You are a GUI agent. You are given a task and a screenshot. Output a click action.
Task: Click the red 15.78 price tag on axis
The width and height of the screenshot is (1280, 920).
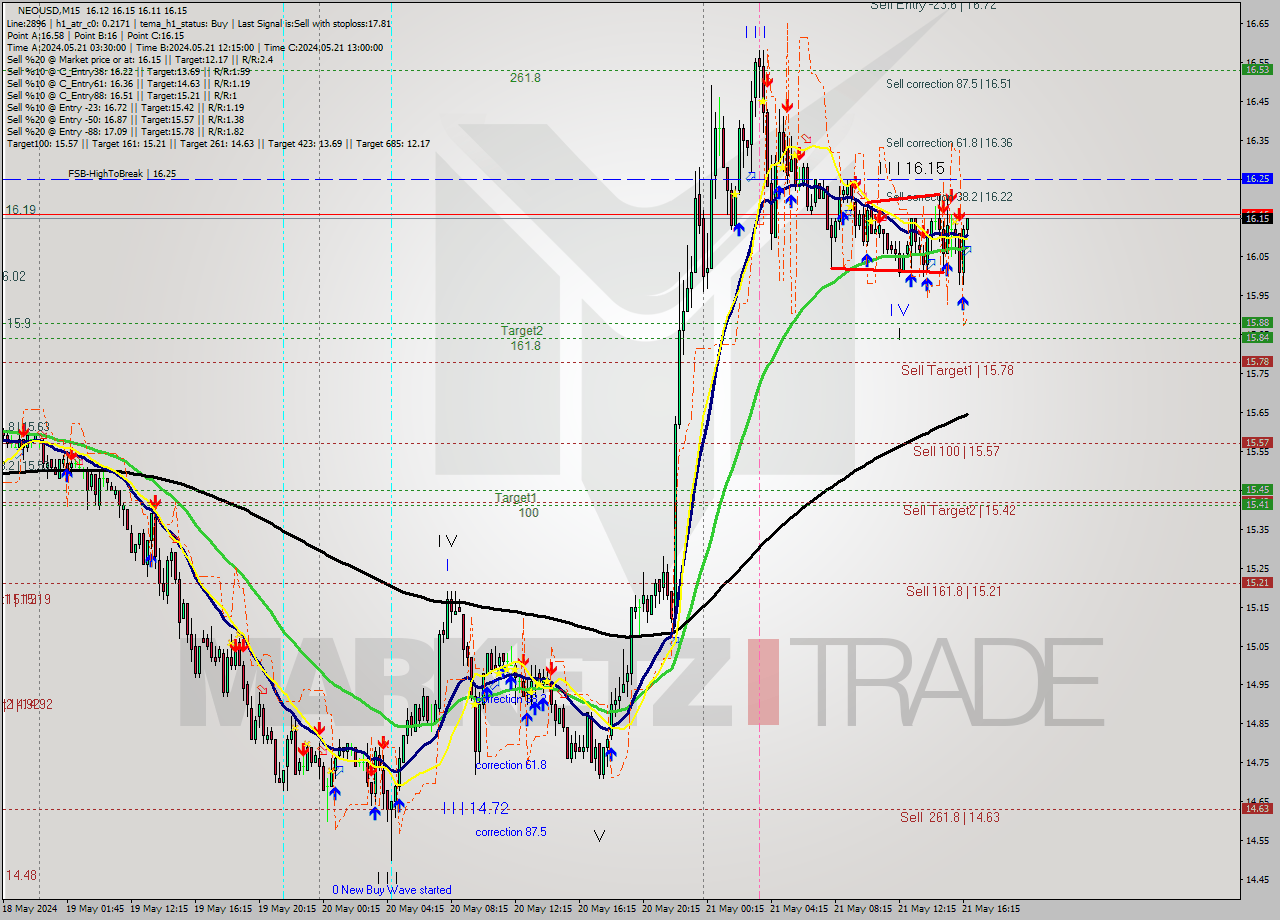[1256, 361]
